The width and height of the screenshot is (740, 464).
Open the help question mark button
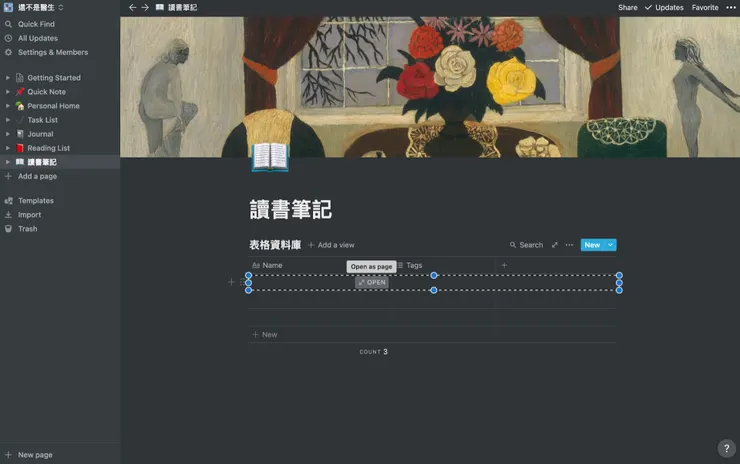[x=726, y=448]
